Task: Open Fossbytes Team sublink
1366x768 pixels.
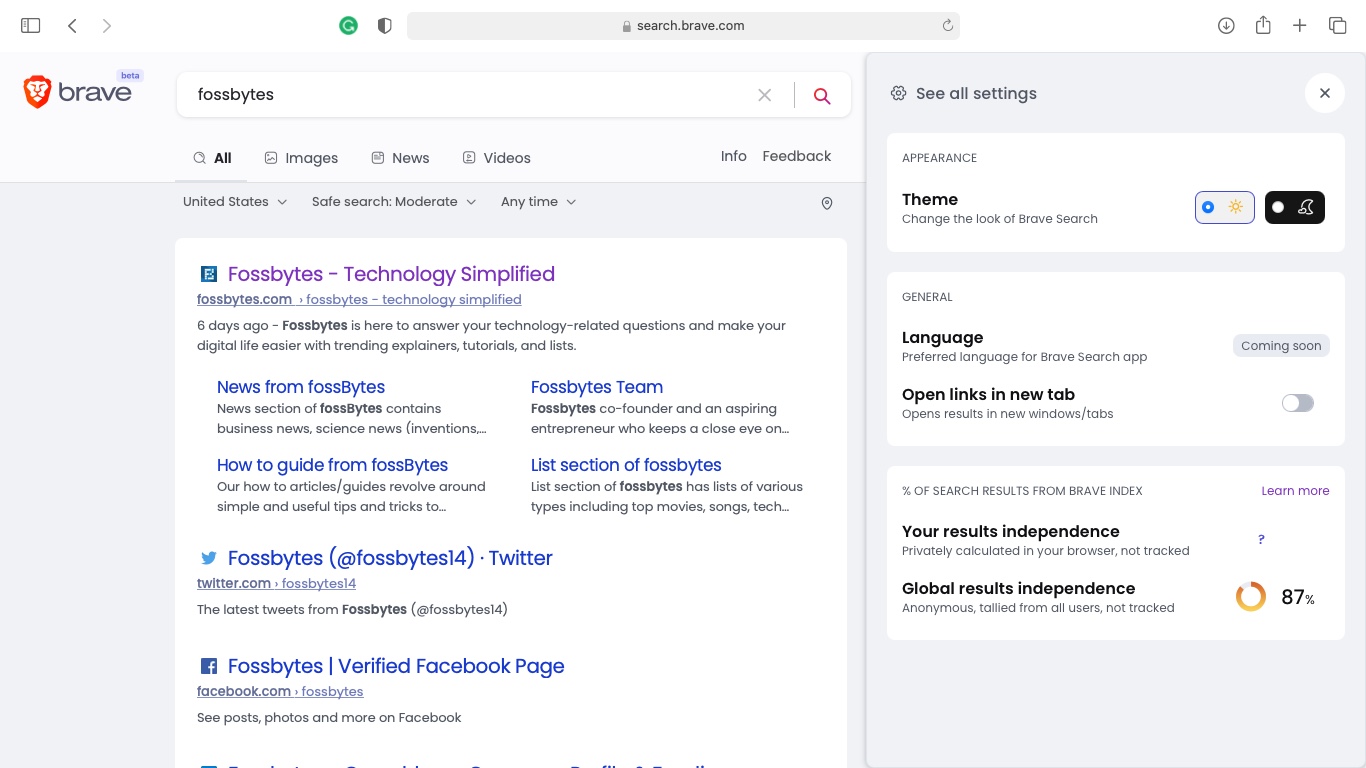Action: (x=597, y=387)
